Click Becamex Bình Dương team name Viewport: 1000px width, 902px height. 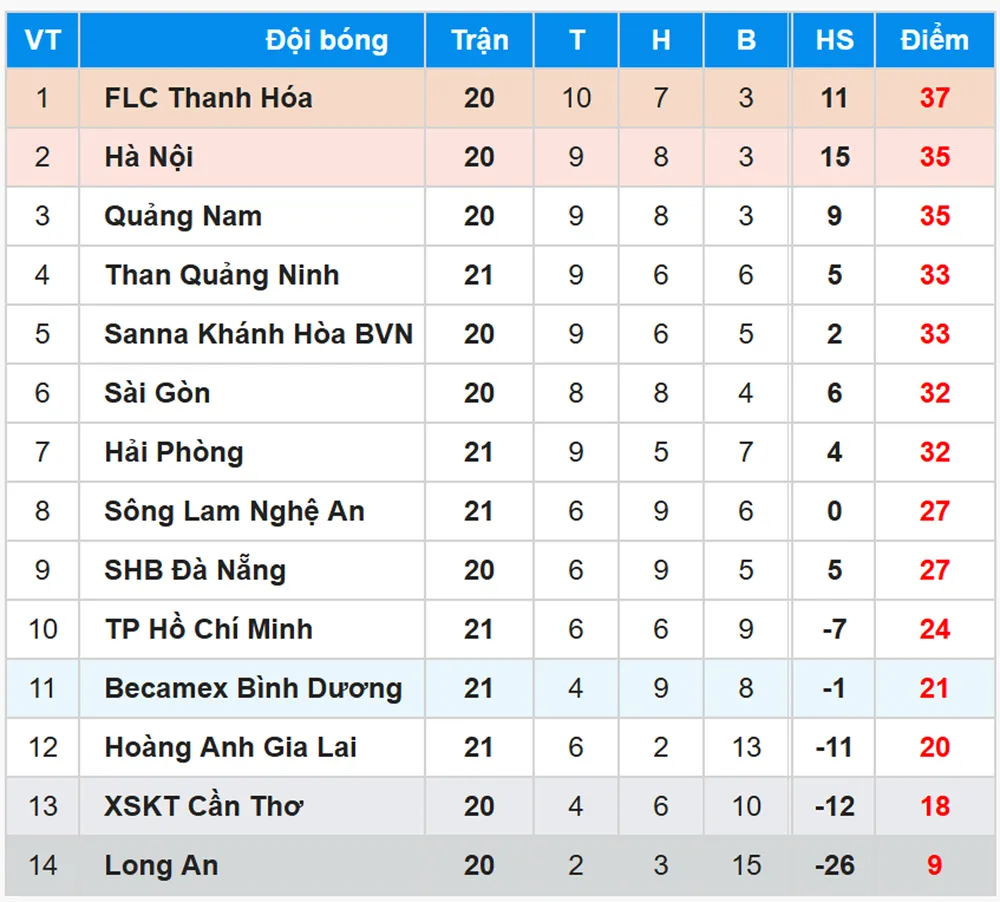click(253, 688)
